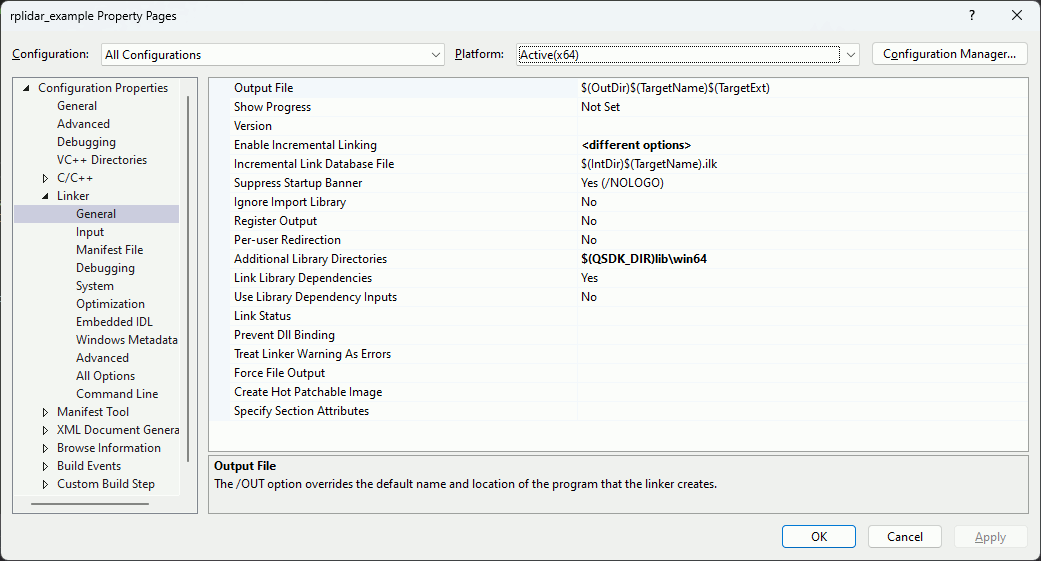Expand the Browse Information node
This screenshot has width=1041, height=561.
point(45,448)
